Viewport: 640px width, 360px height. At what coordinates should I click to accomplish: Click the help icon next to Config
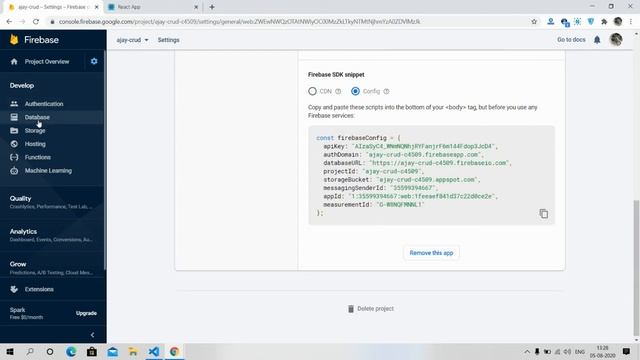(386, 91)
